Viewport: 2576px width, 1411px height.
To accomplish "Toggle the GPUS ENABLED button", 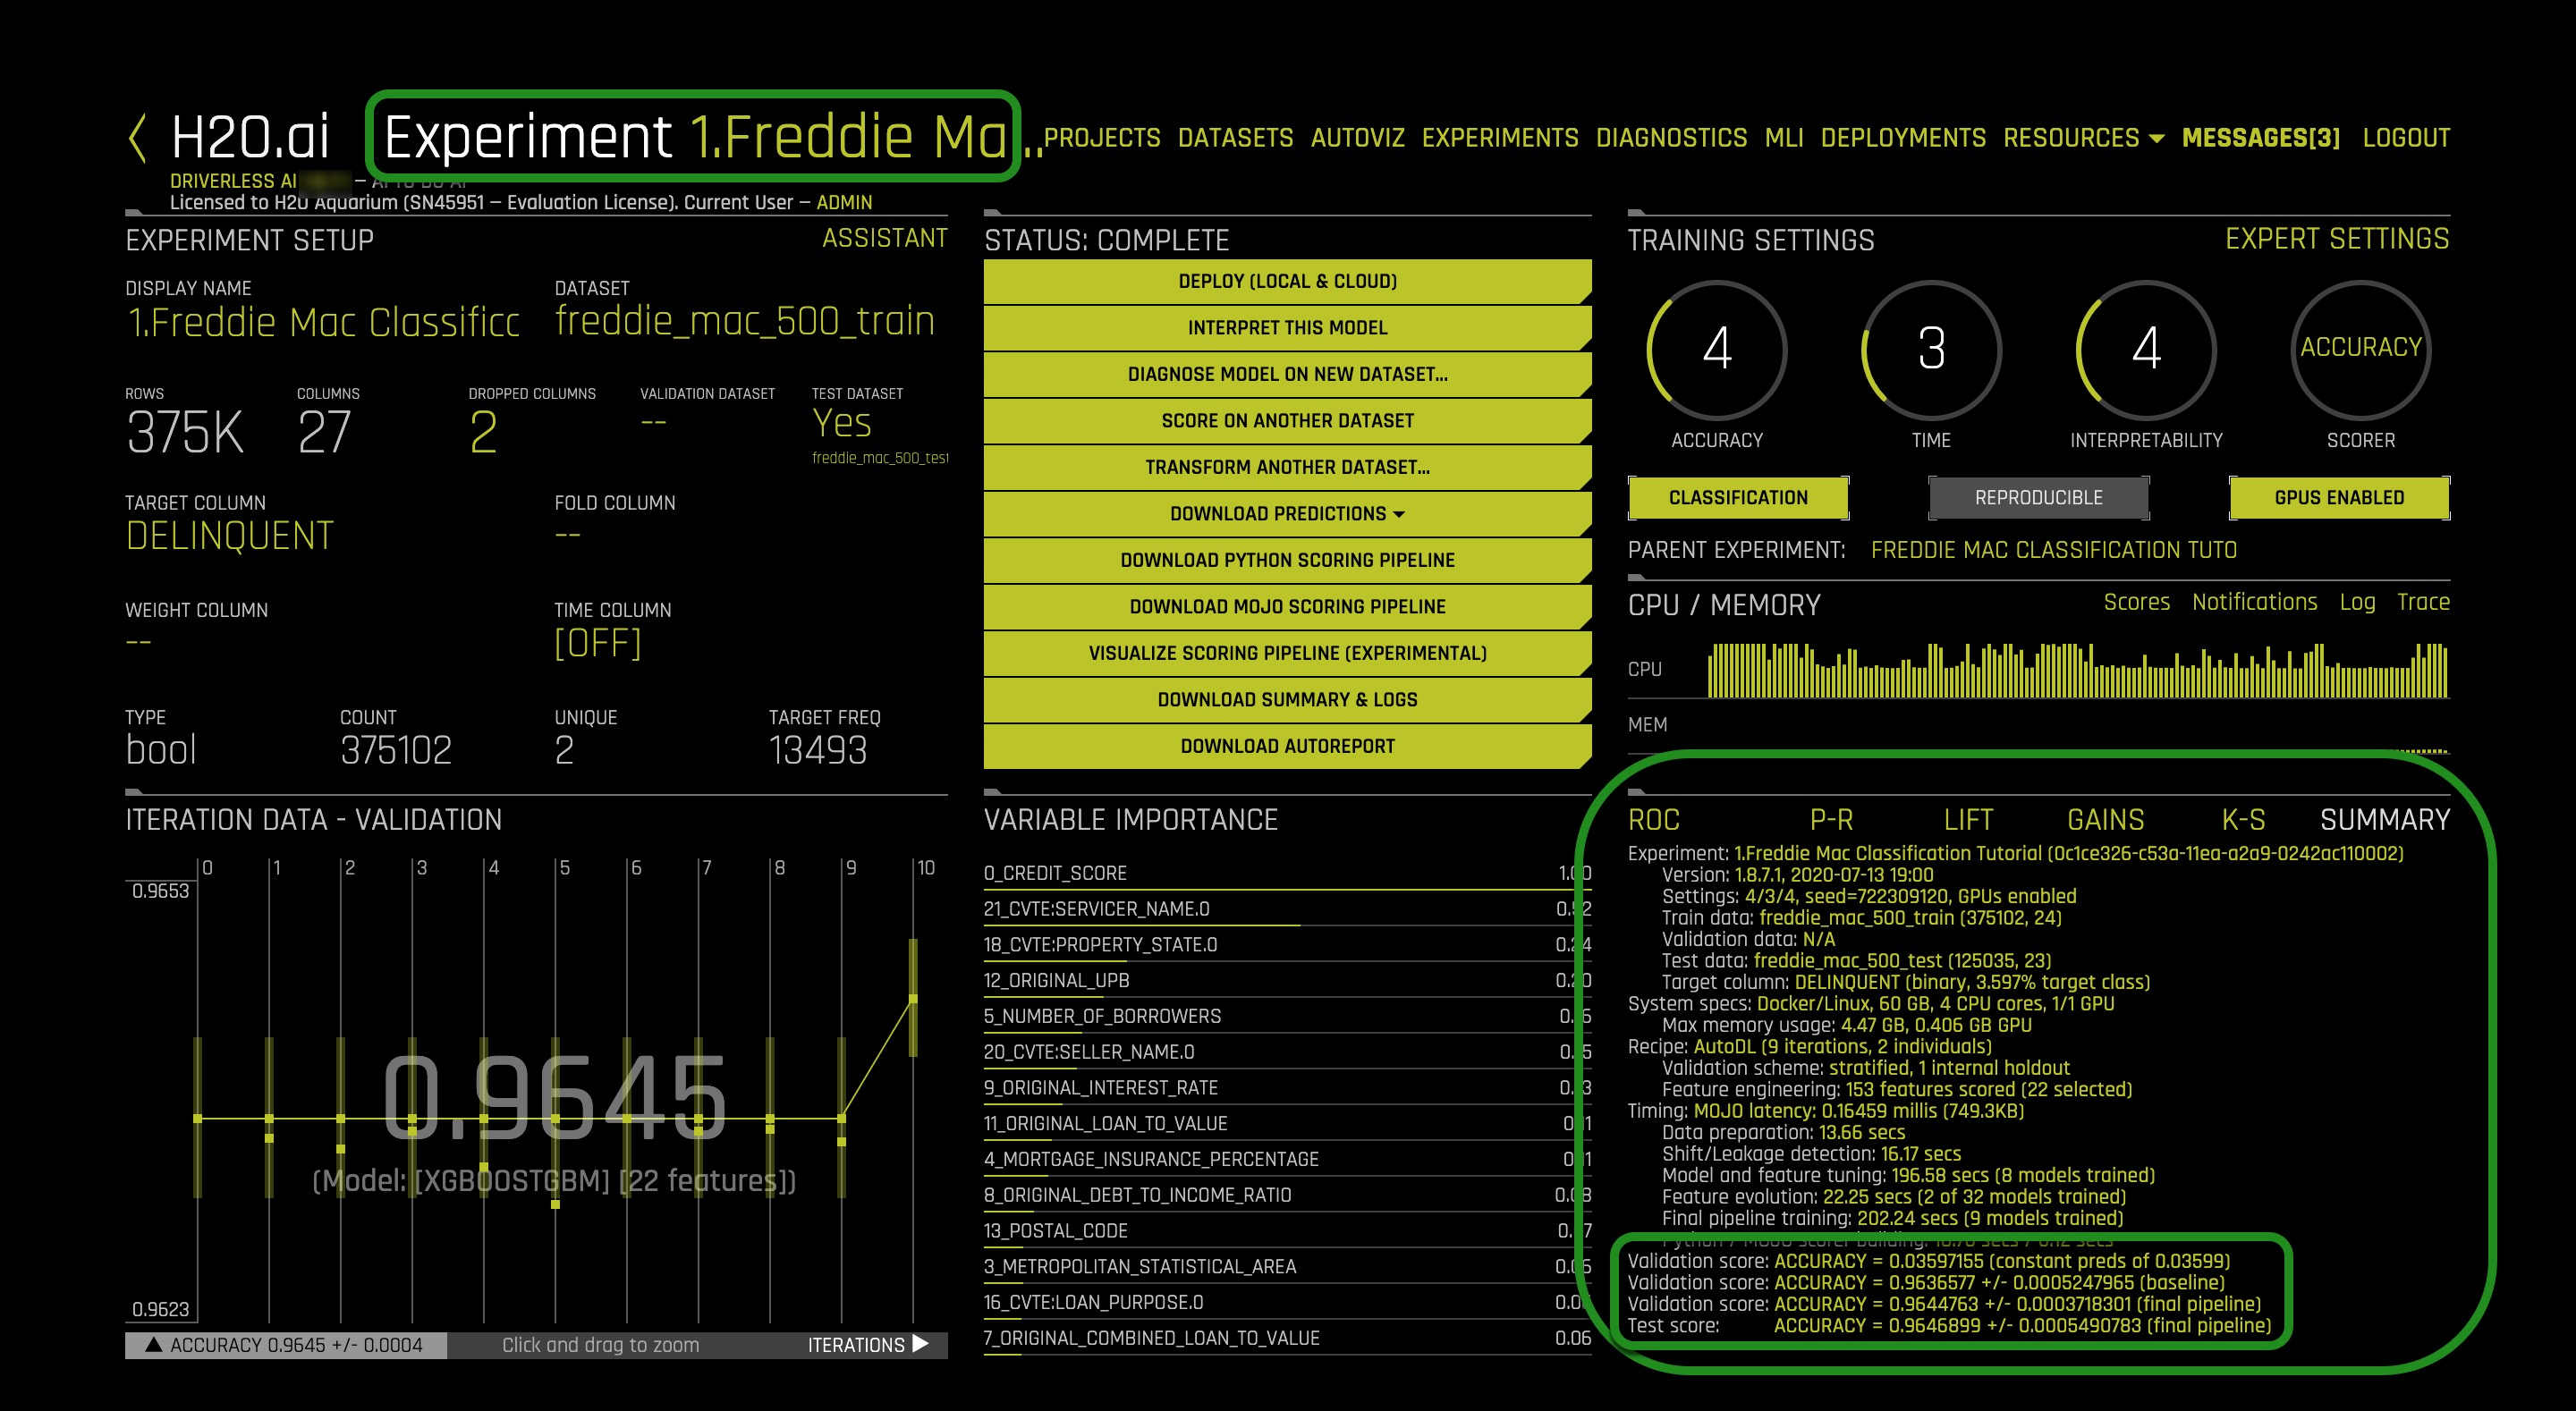I will (2339, 497).
